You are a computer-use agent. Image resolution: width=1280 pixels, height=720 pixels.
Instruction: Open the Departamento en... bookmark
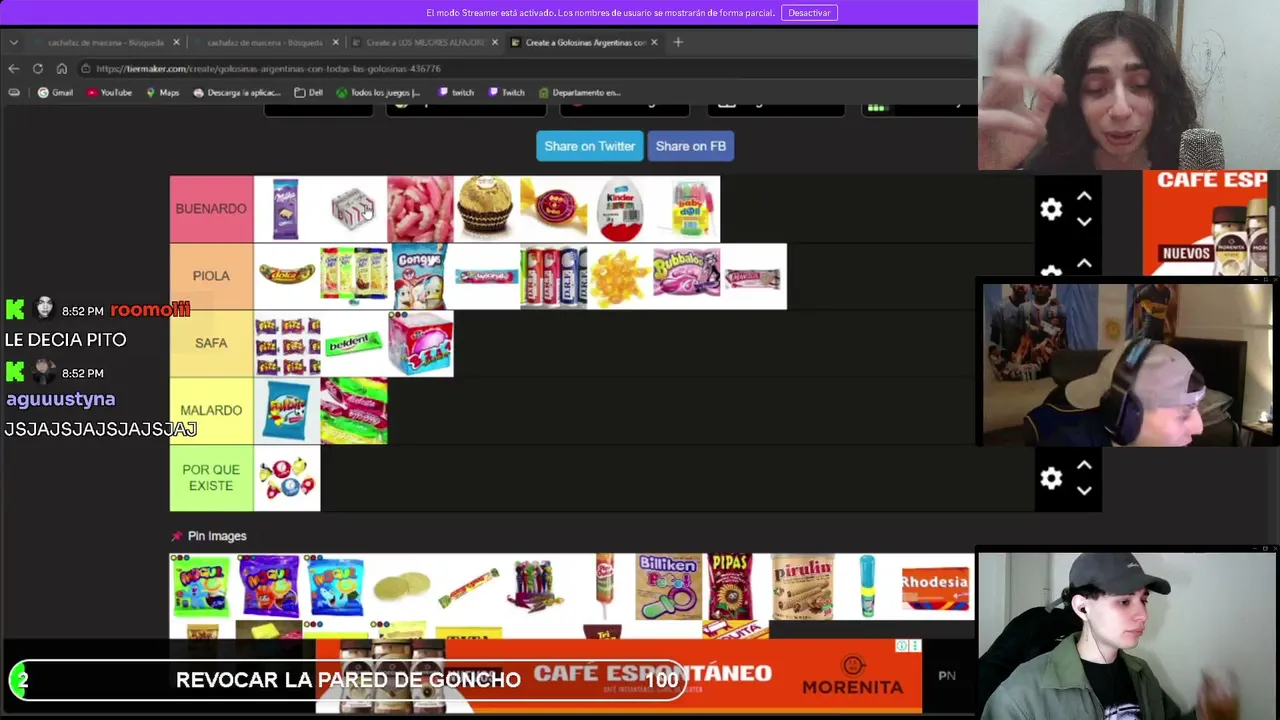580,92
